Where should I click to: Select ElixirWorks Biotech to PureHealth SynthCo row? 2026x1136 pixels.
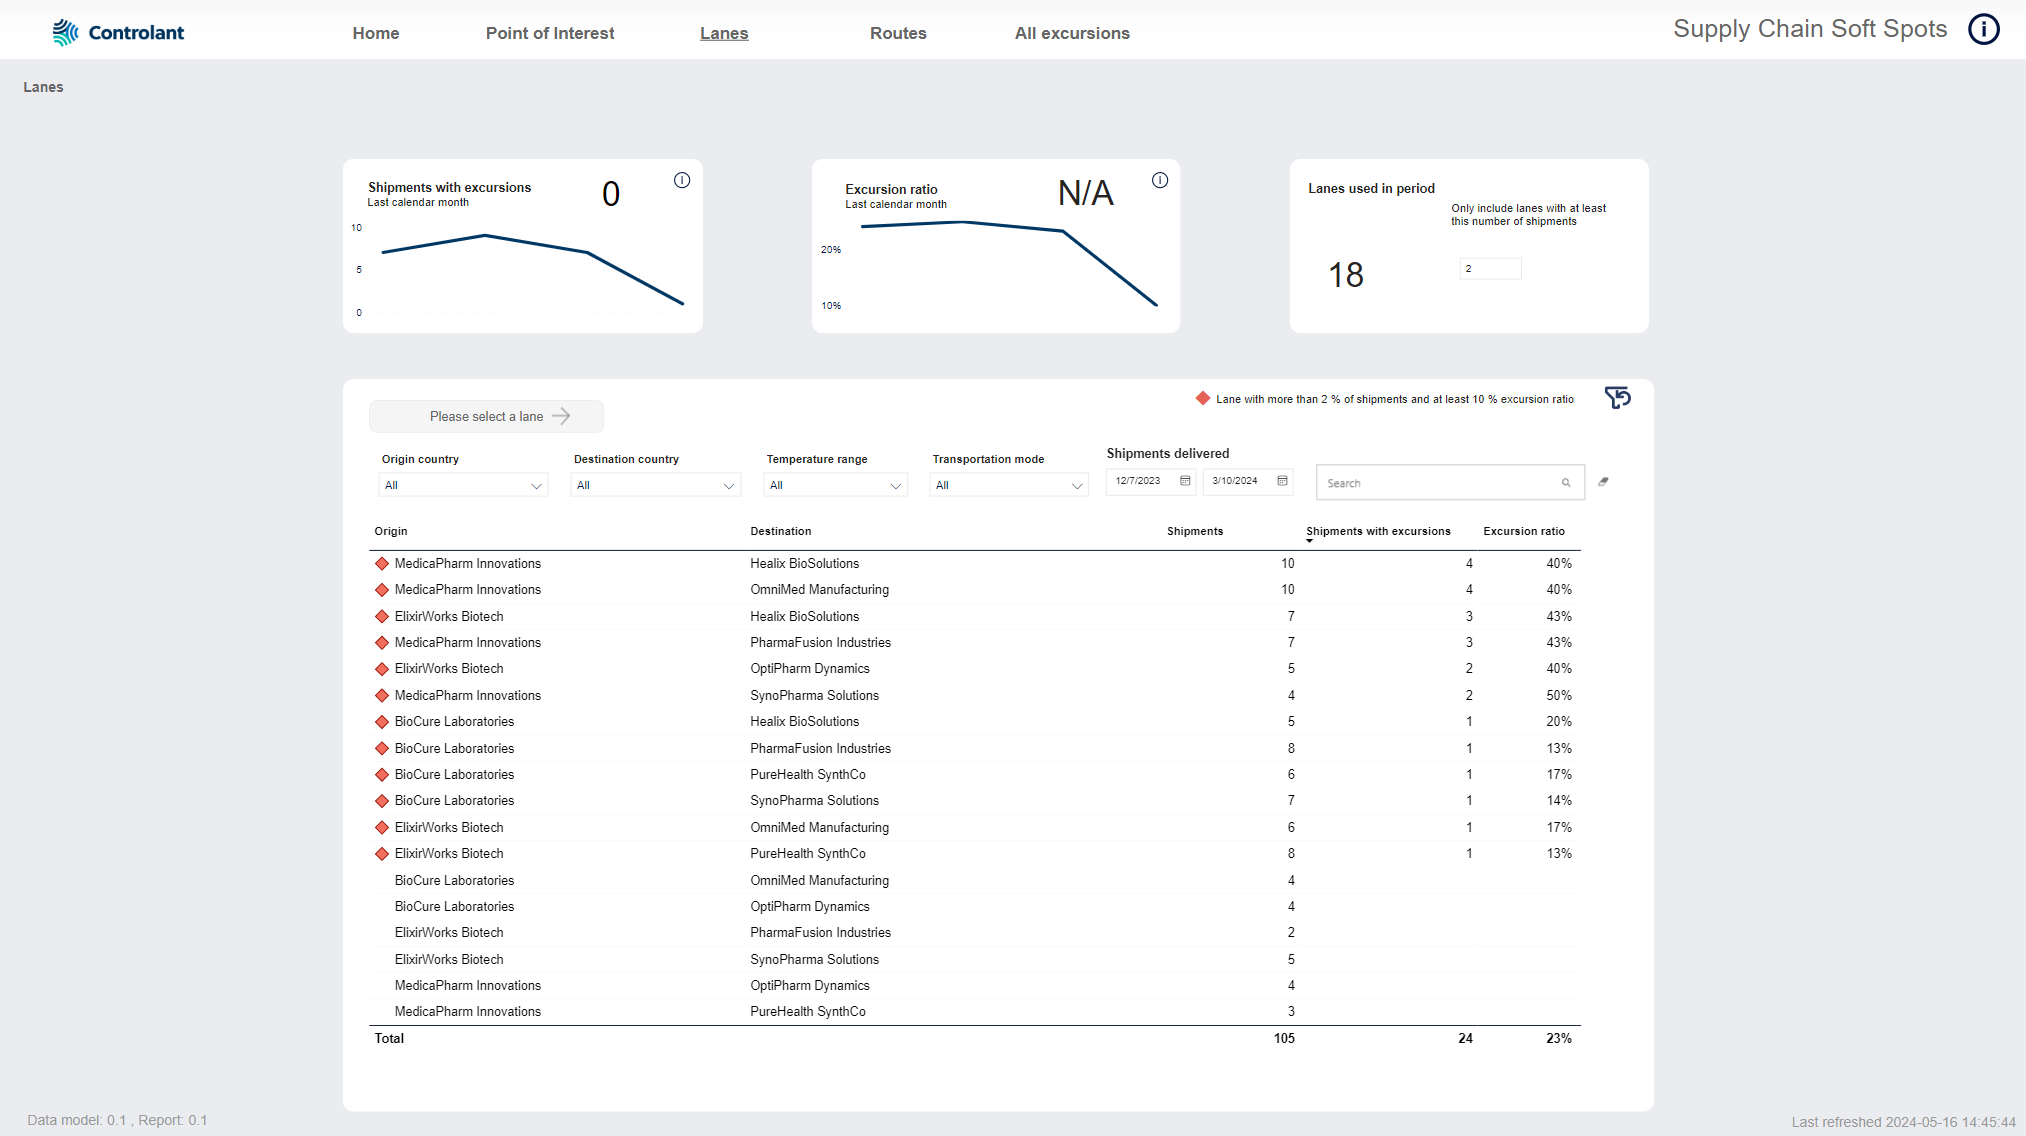(975, 854)
